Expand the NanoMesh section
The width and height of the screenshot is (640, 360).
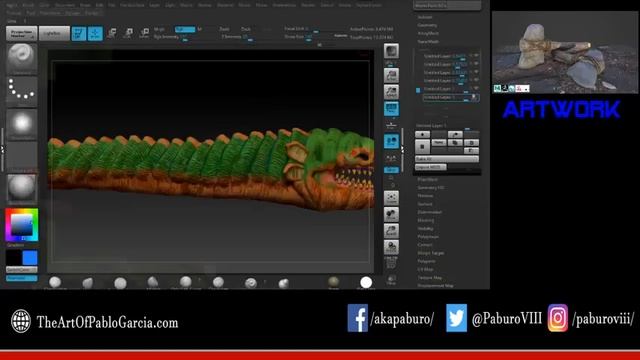428,42
